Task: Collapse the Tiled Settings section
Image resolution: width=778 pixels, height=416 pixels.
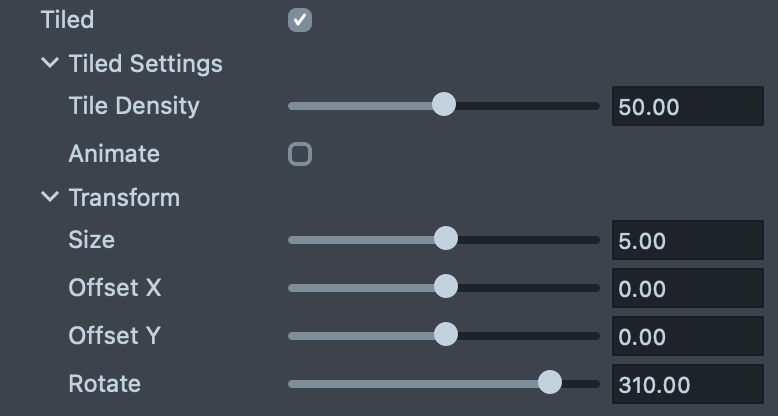Action: point(50,63)
